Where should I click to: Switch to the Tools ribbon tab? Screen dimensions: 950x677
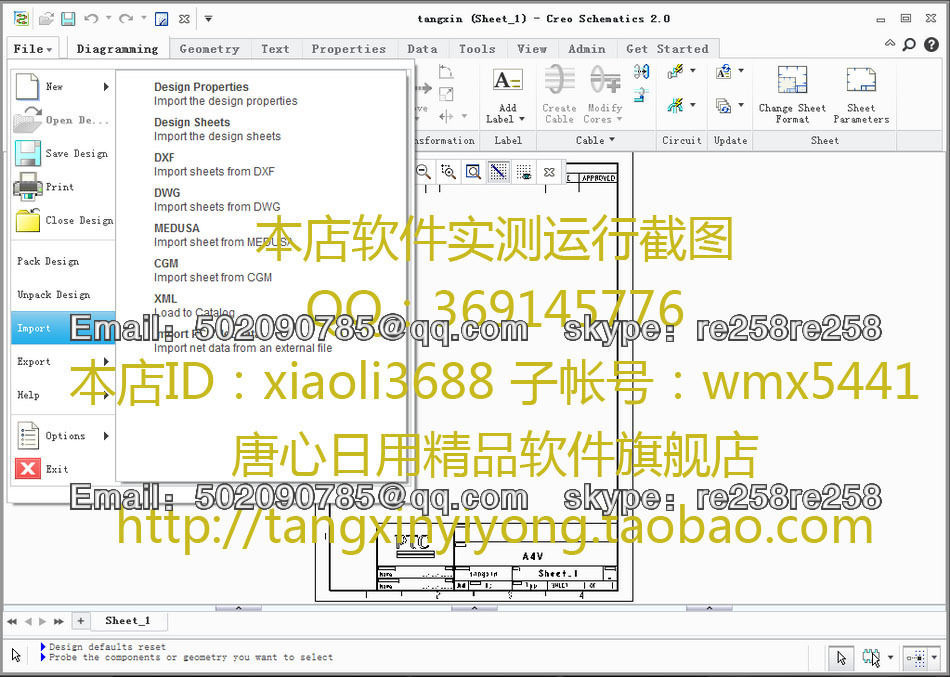click(x=477, y=49)
